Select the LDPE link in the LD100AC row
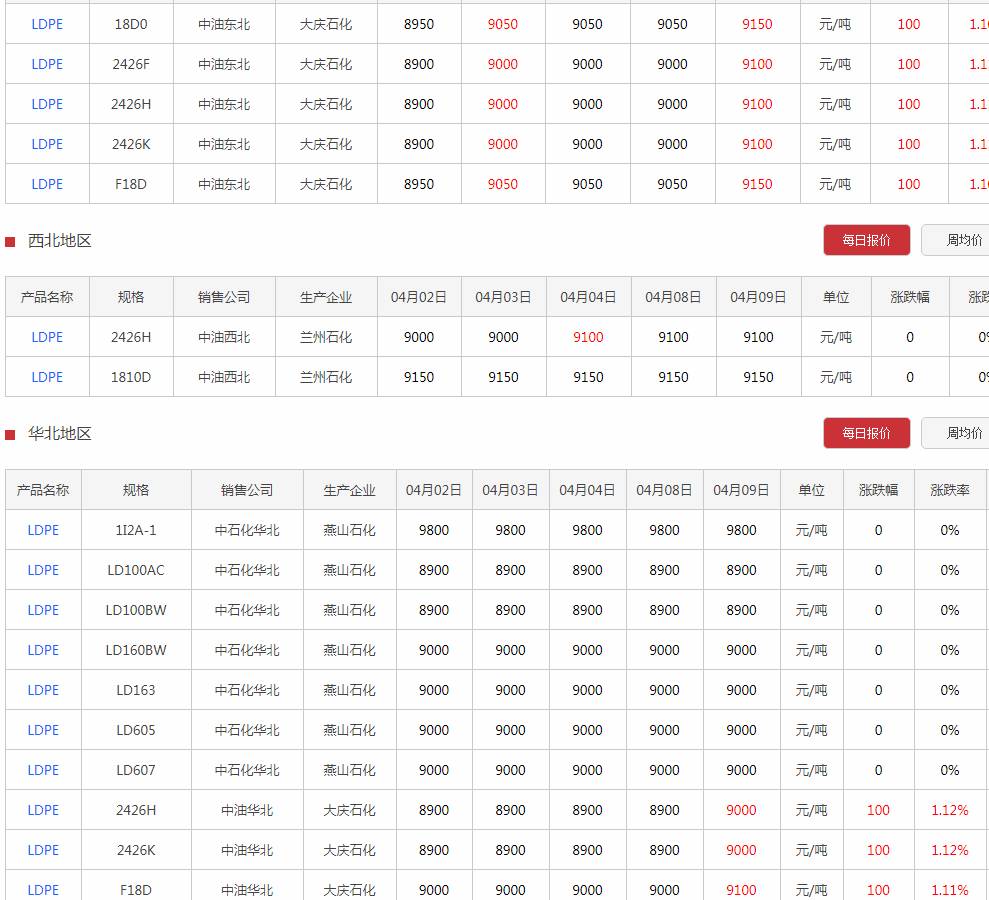Viewport: 989px width, 900px height. click(x=43, y=570)
